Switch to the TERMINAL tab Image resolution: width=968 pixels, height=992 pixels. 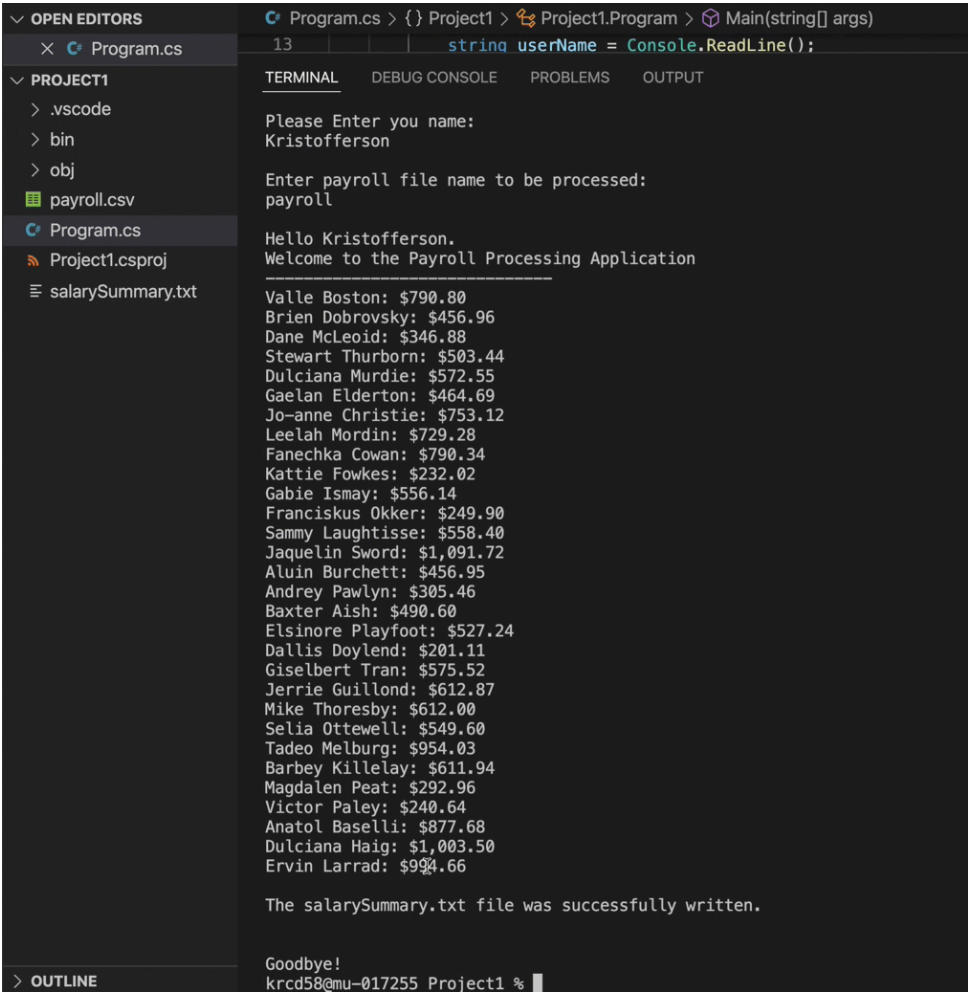[301, 78]
